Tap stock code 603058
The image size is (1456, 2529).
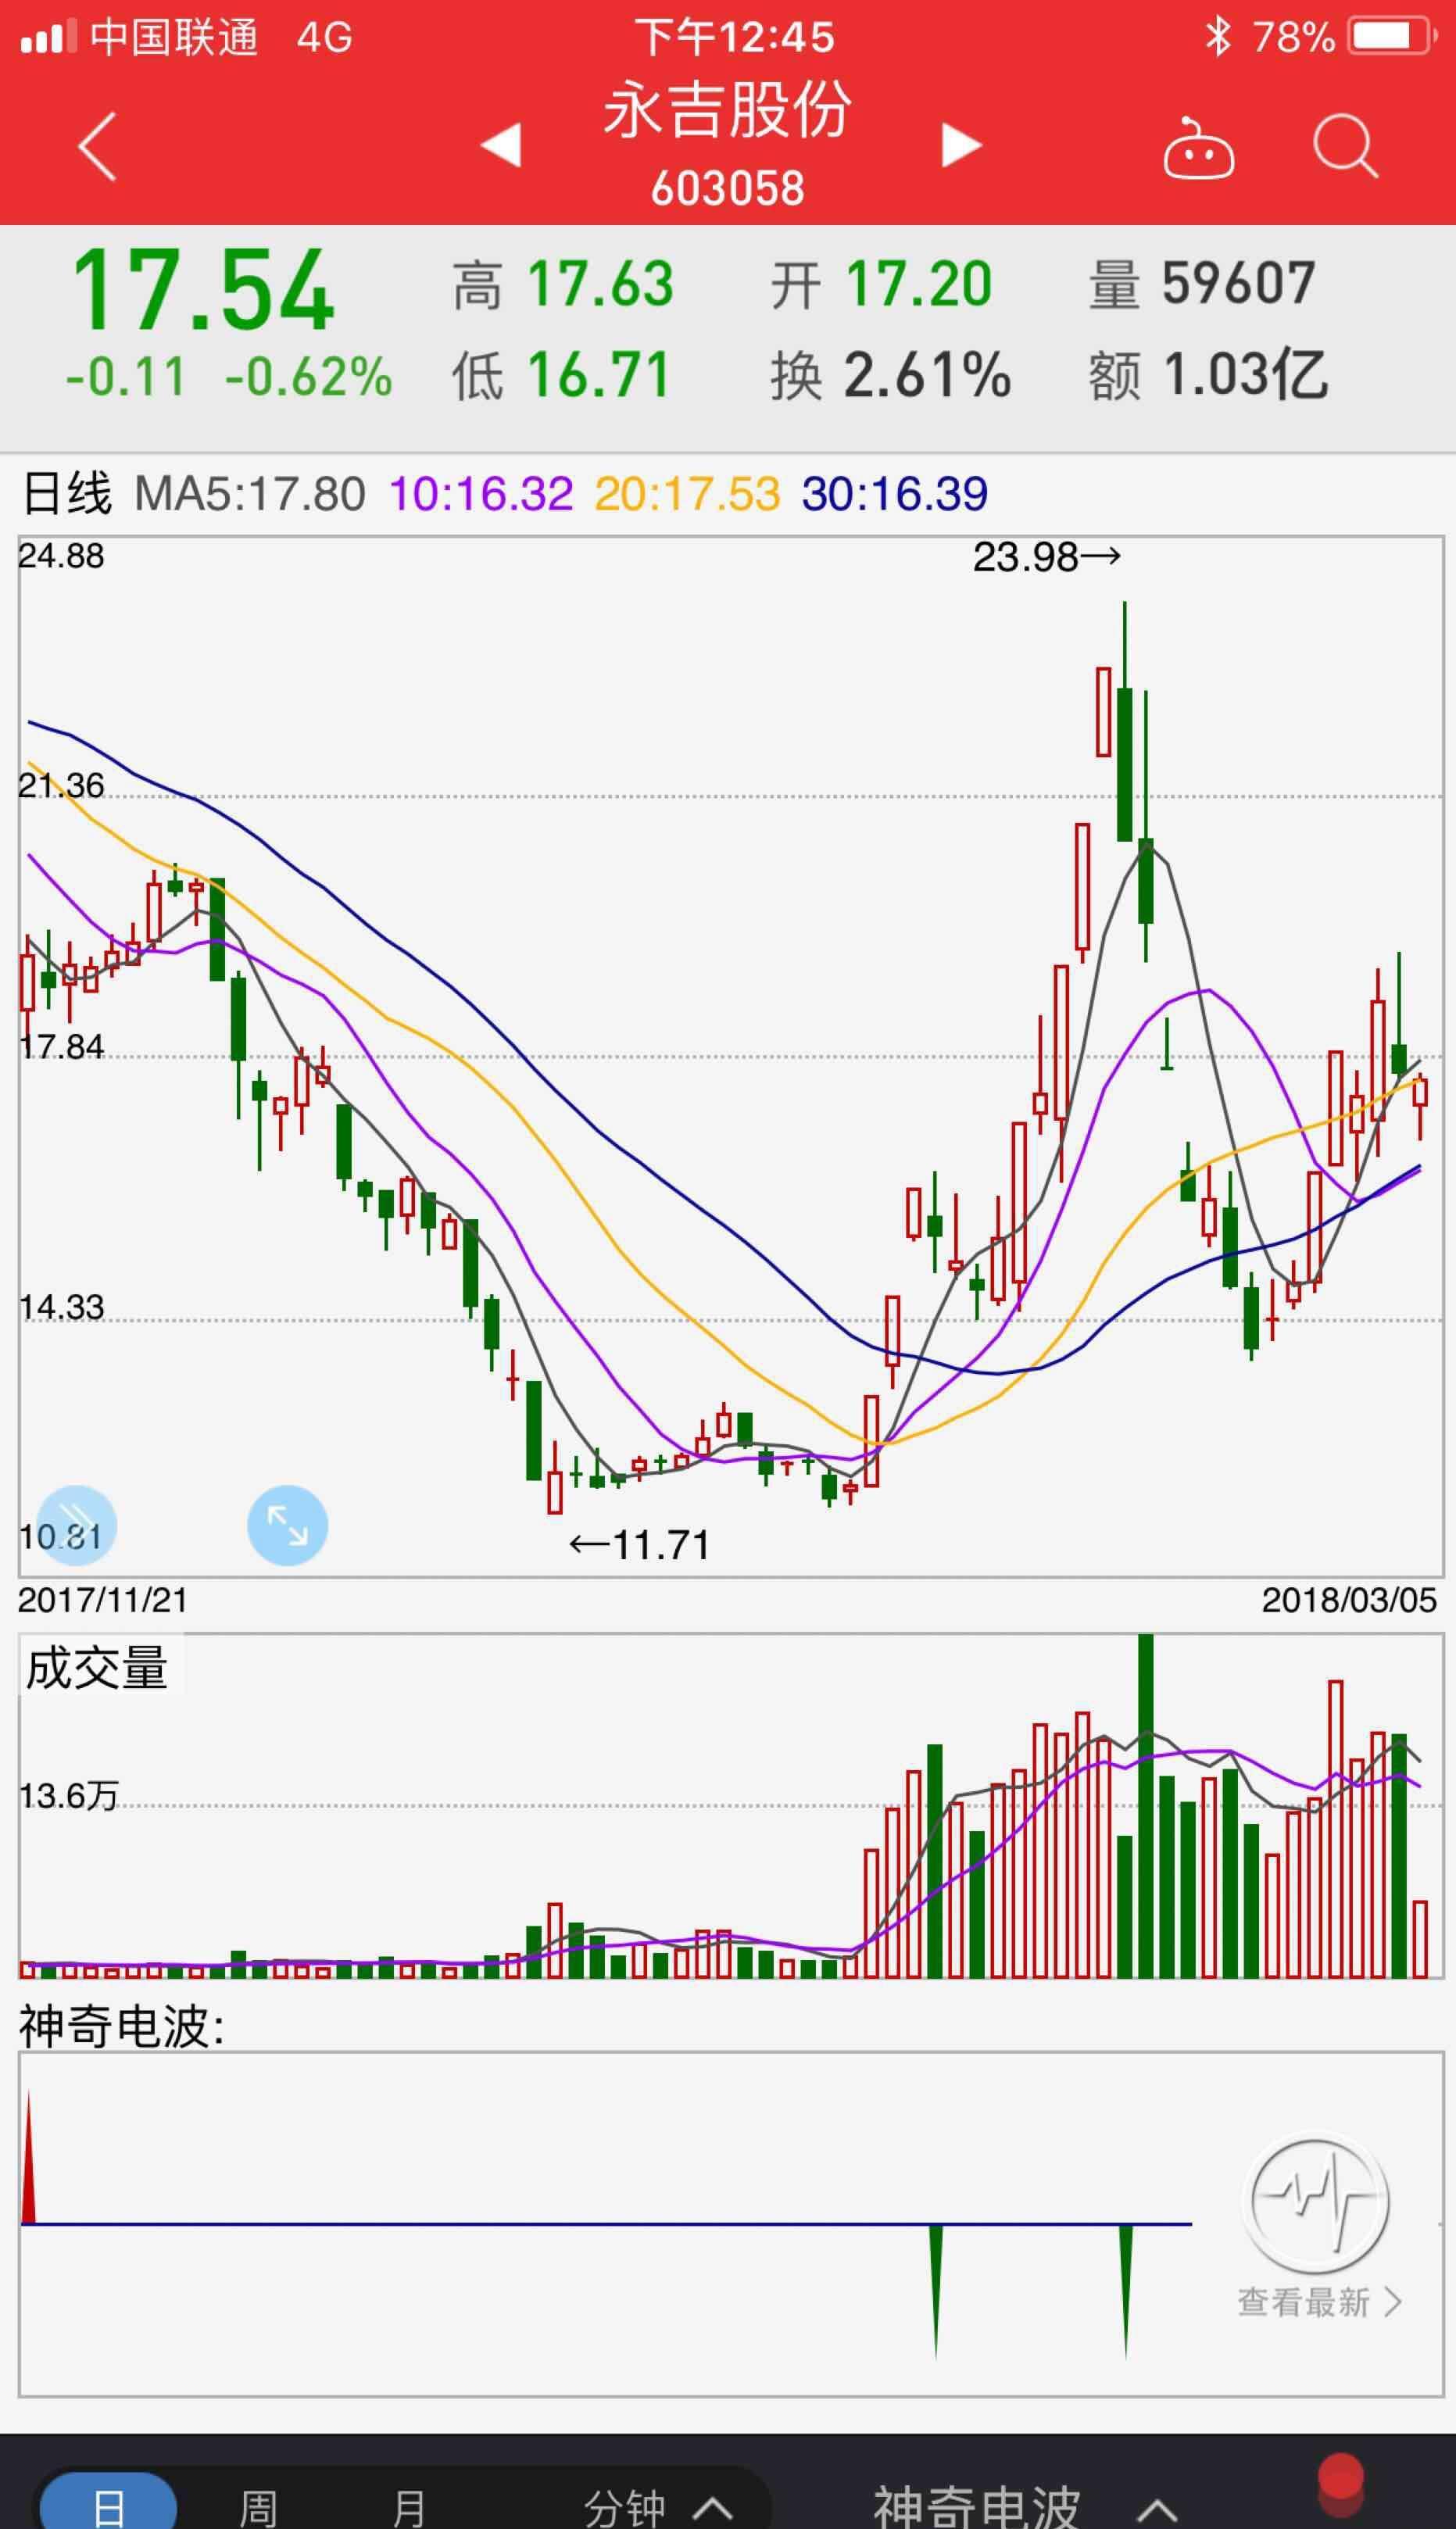click(727, 188)
